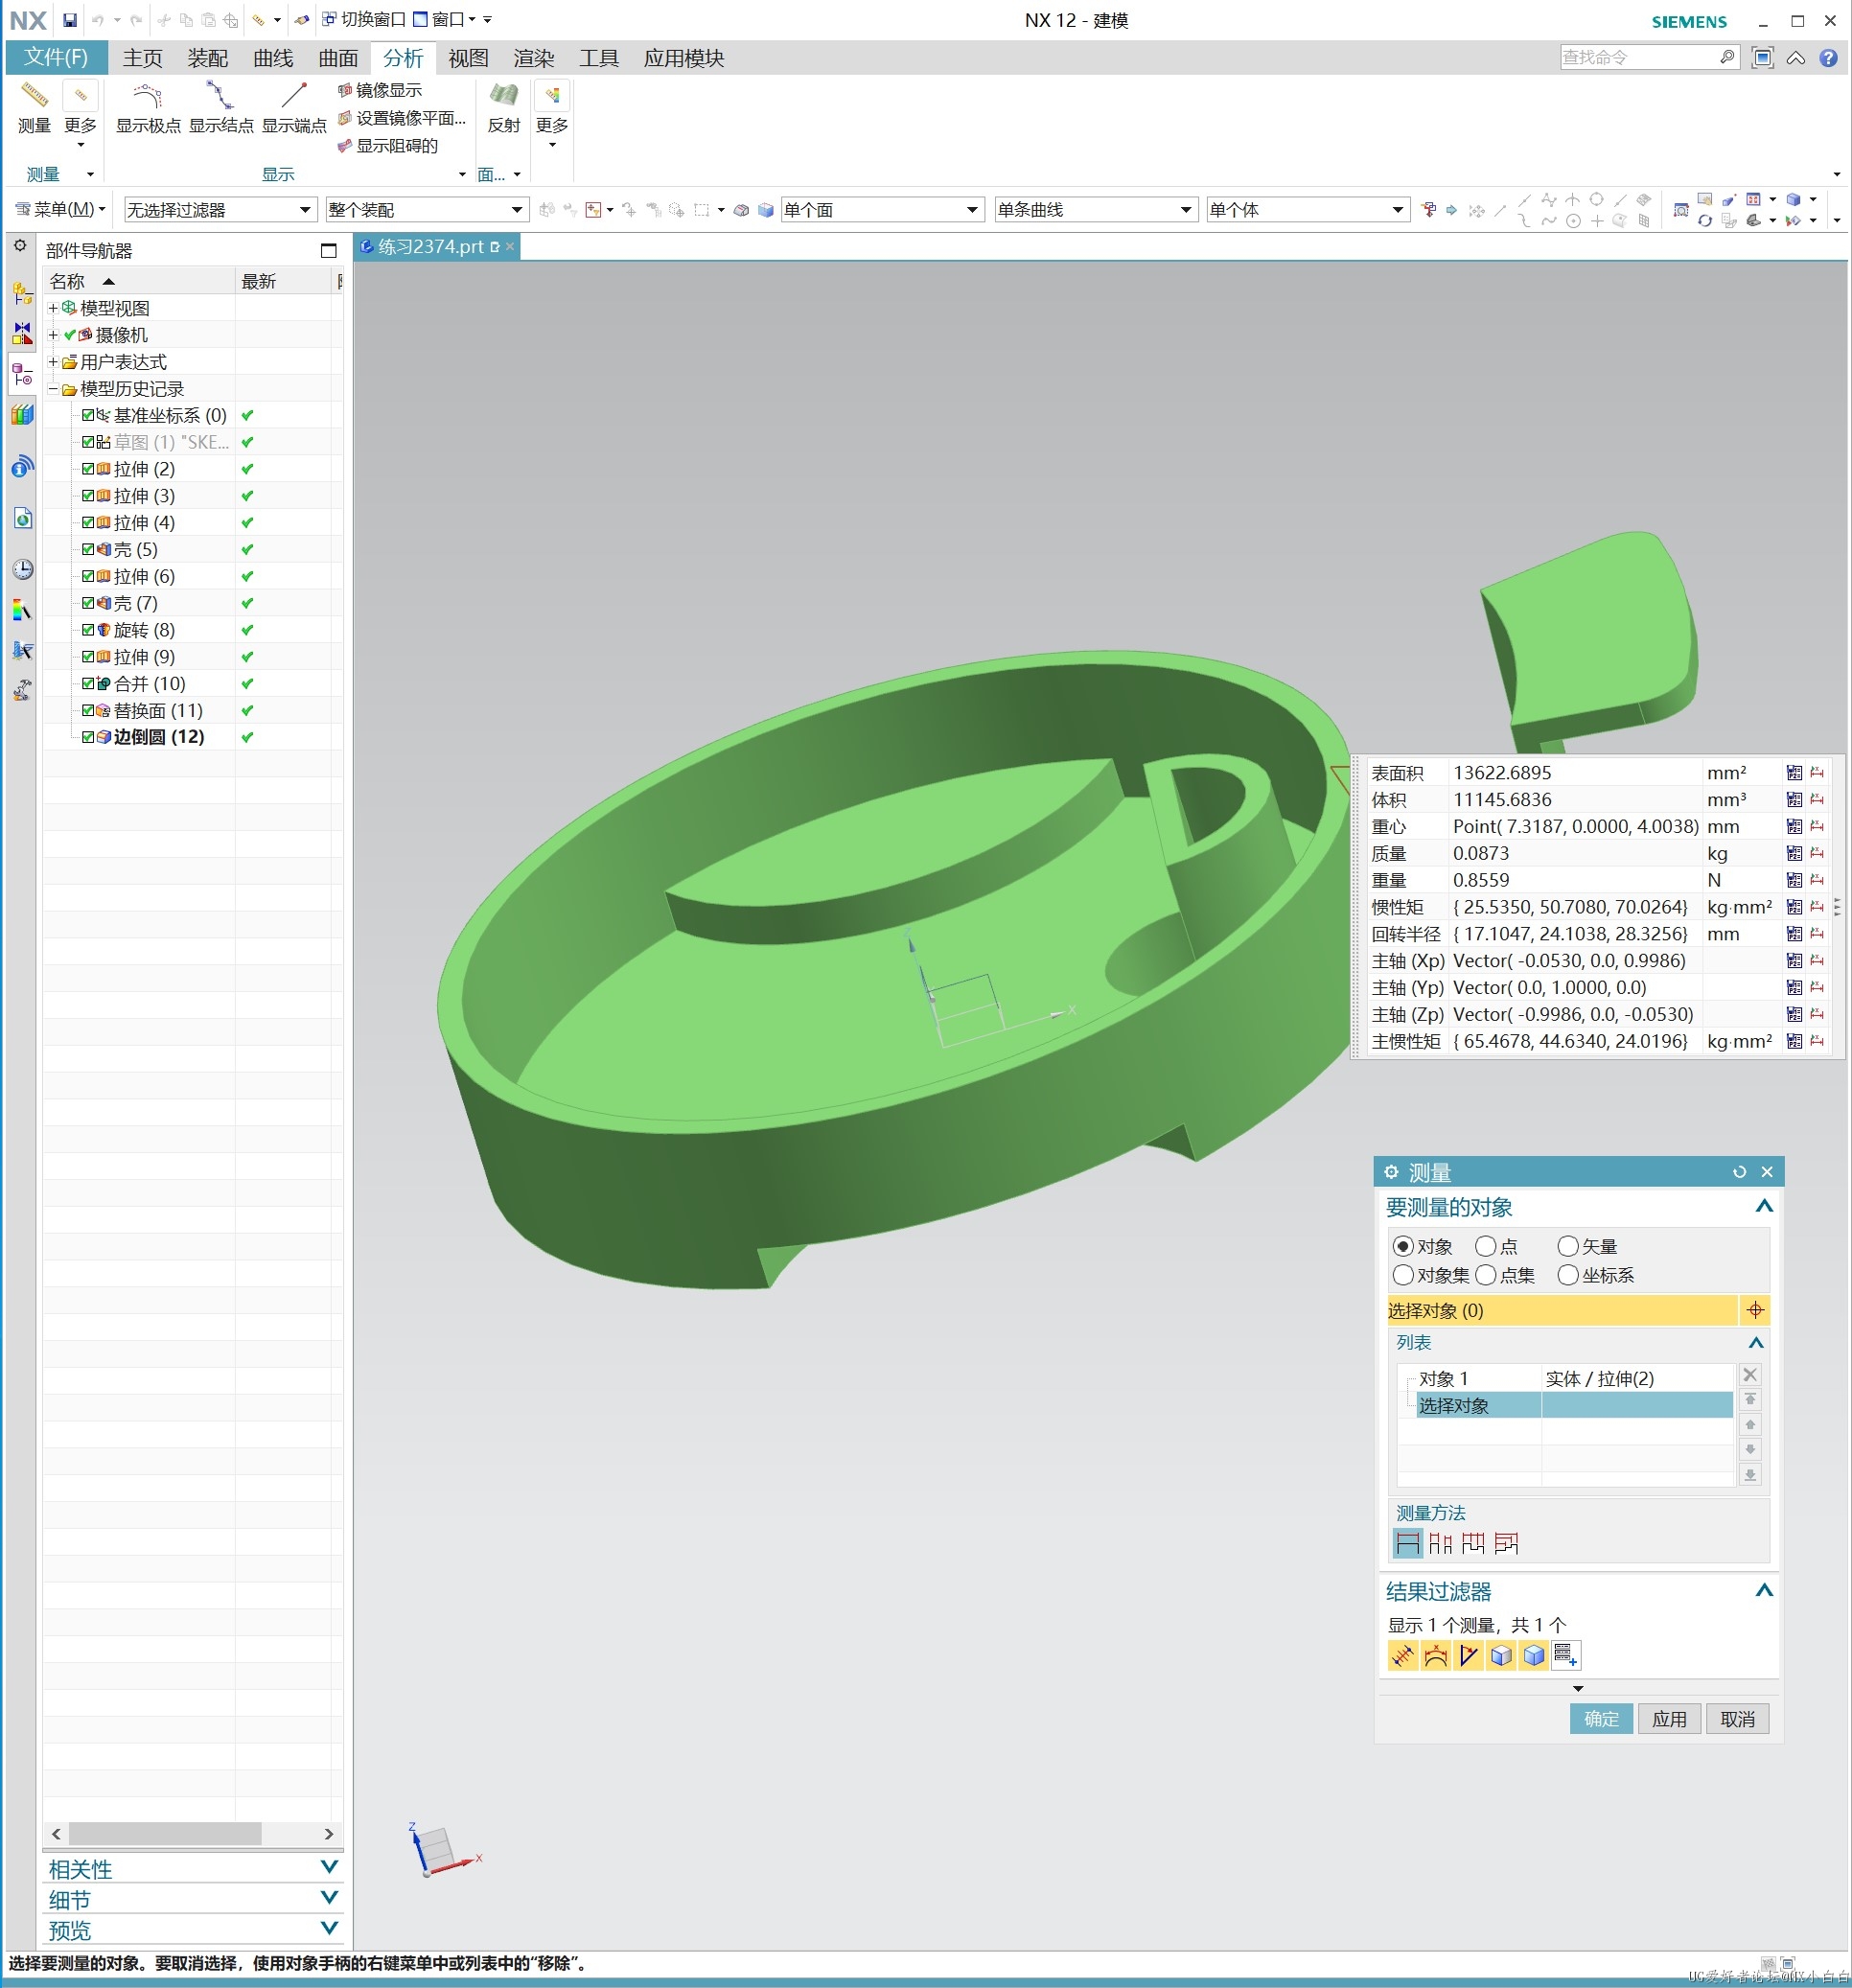Select the 替换面 (11) feature
The height and width of the screenshot is (1988, 1852).
[x=157, y=710]
